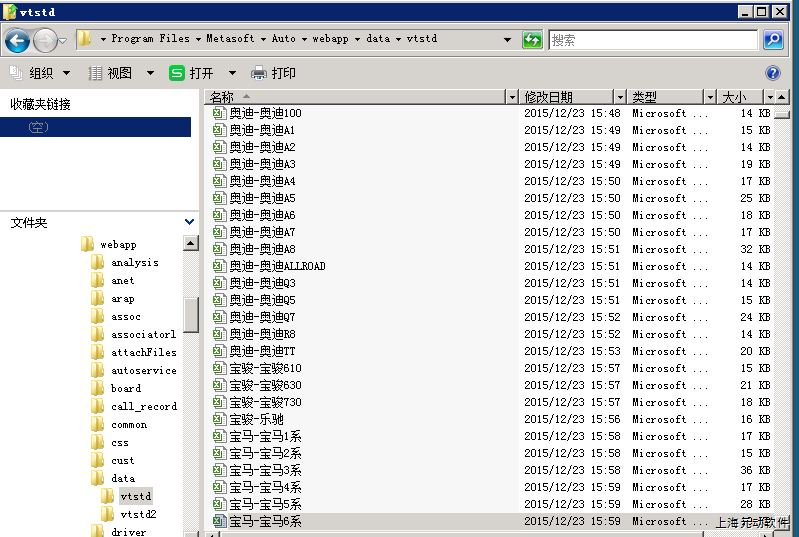Collapse the 文件夹 folders pane chevron

click(189, 222)
